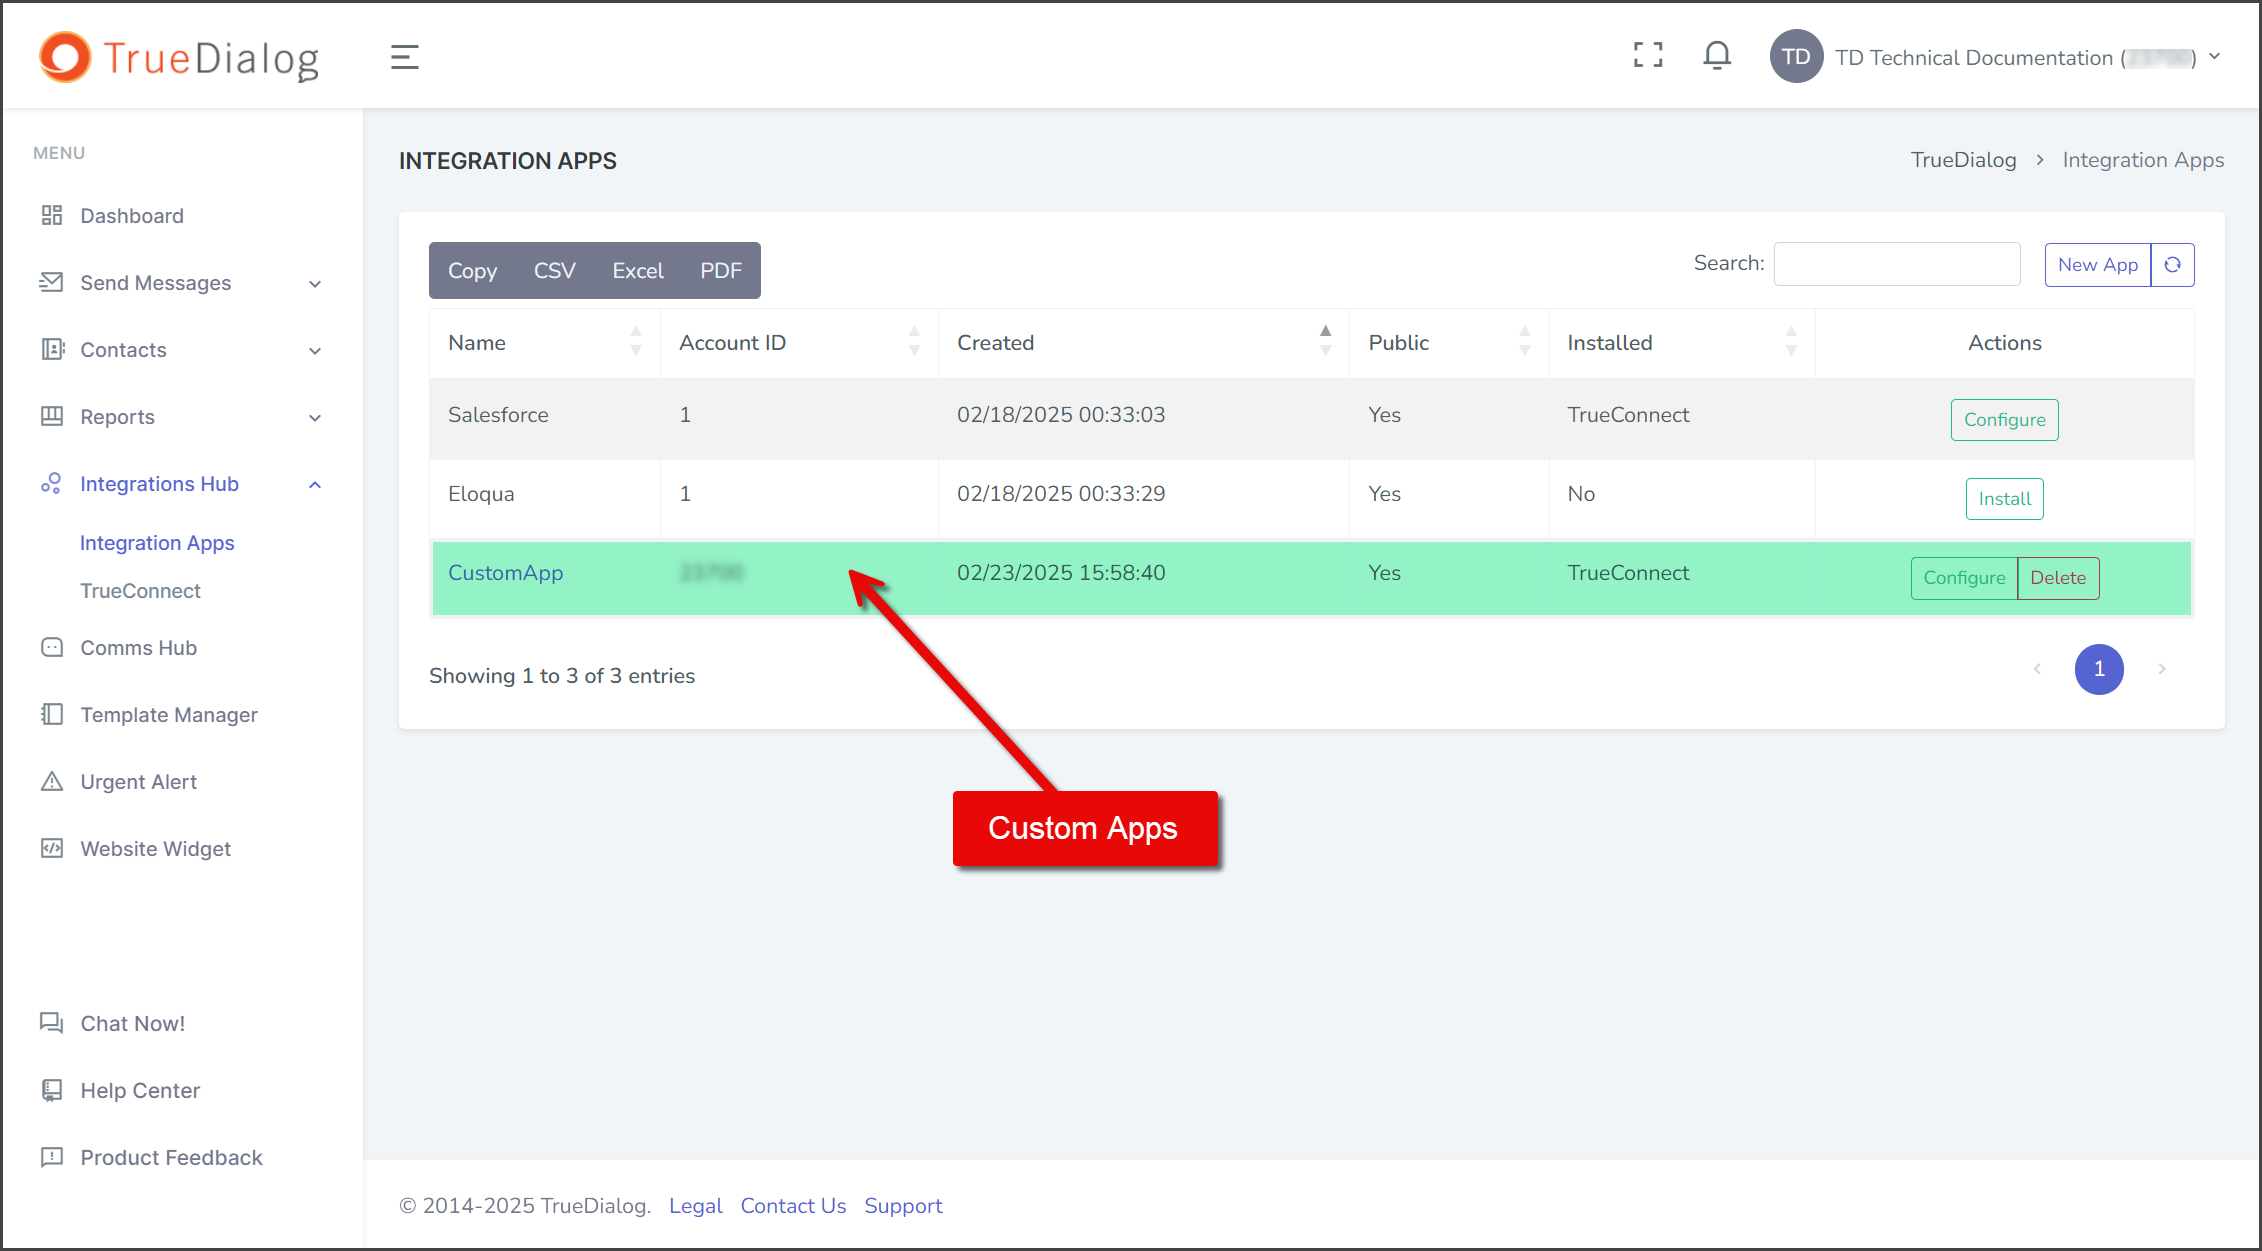Click Install for the Eloqua app
Image resolution: width=2262 pixels, height=1251 pixels.
[x=2004, y=499]
